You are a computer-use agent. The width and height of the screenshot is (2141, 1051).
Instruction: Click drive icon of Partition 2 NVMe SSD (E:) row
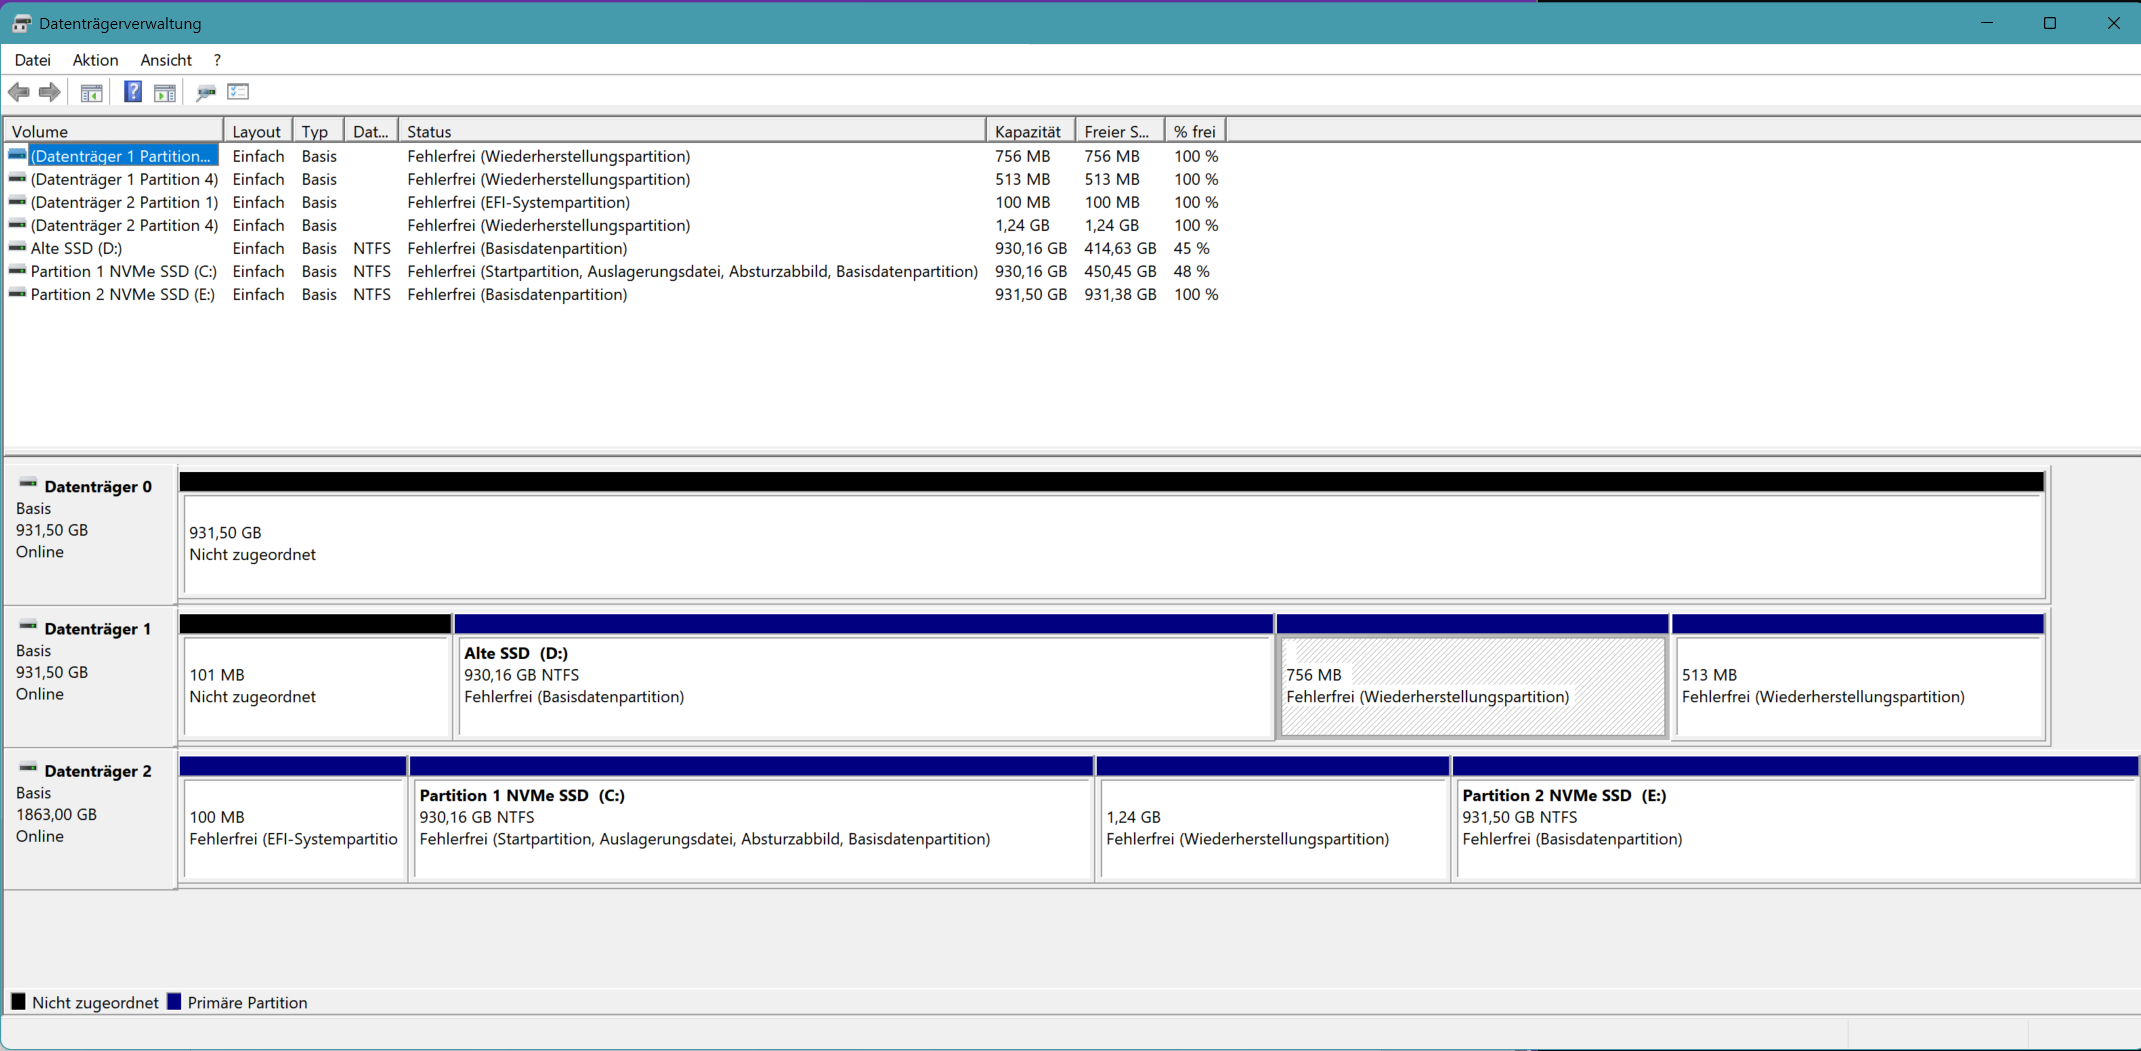(x=17, y=293)
